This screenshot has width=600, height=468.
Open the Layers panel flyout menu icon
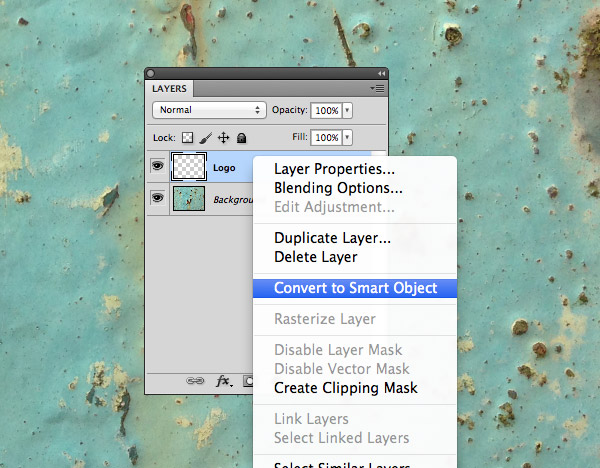(x=377, y=89)
